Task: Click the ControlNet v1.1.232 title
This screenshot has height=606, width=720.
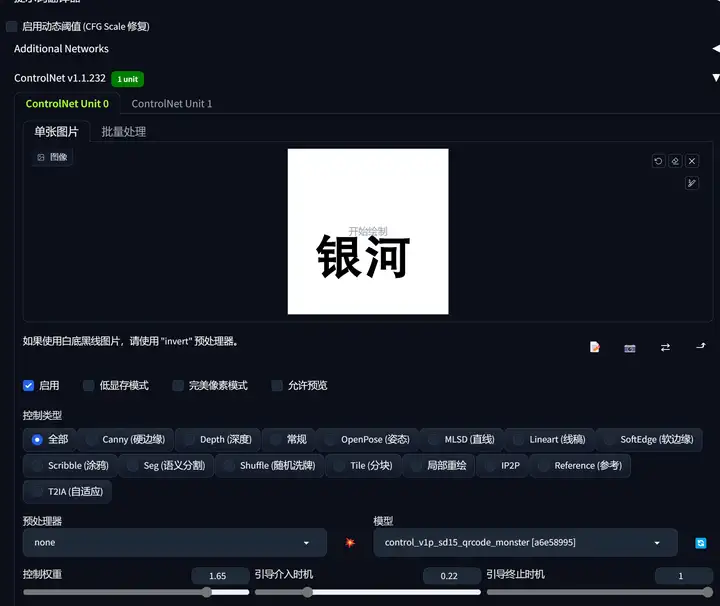Action: (x=60, y=78)
